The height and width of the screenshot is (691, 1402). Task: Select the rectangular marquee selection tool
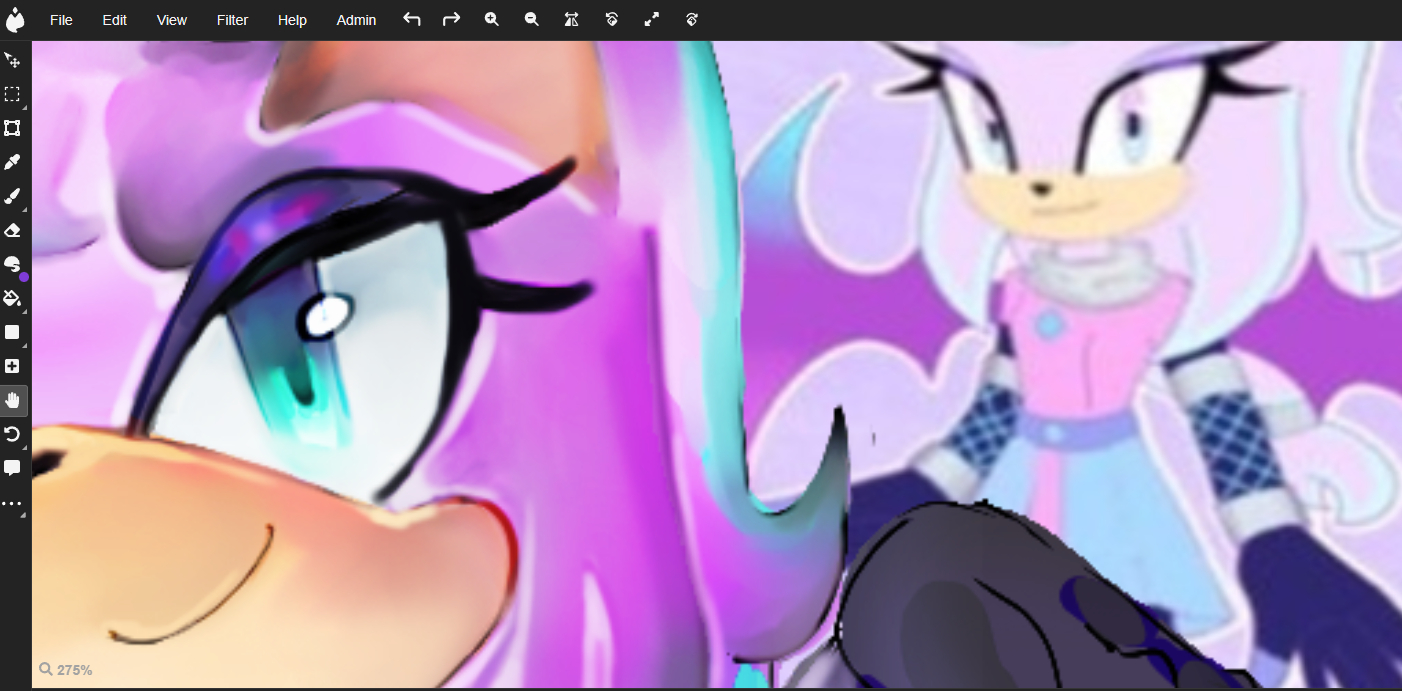point(12,94)
